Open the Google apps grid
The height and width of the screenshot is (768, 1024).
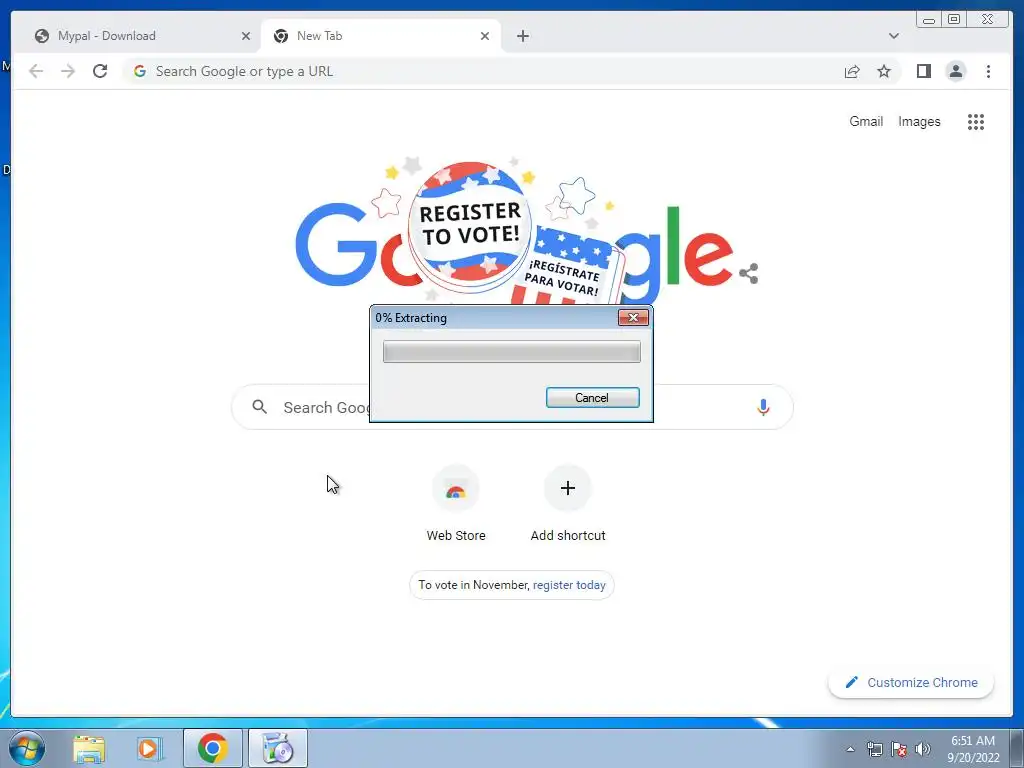tap(976, 121)
